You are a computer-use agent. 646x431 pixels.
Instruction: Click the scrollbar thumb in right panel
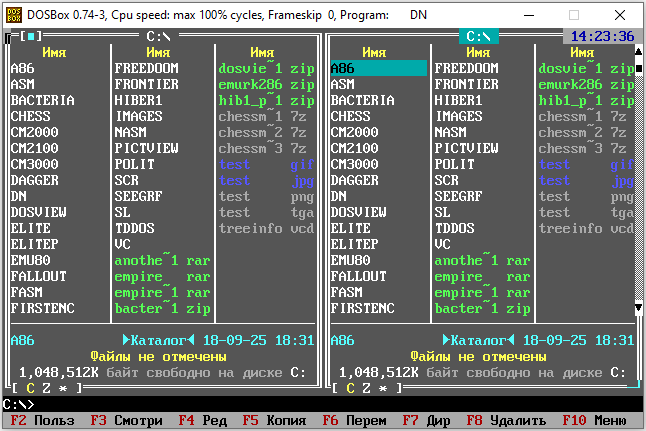639,68
